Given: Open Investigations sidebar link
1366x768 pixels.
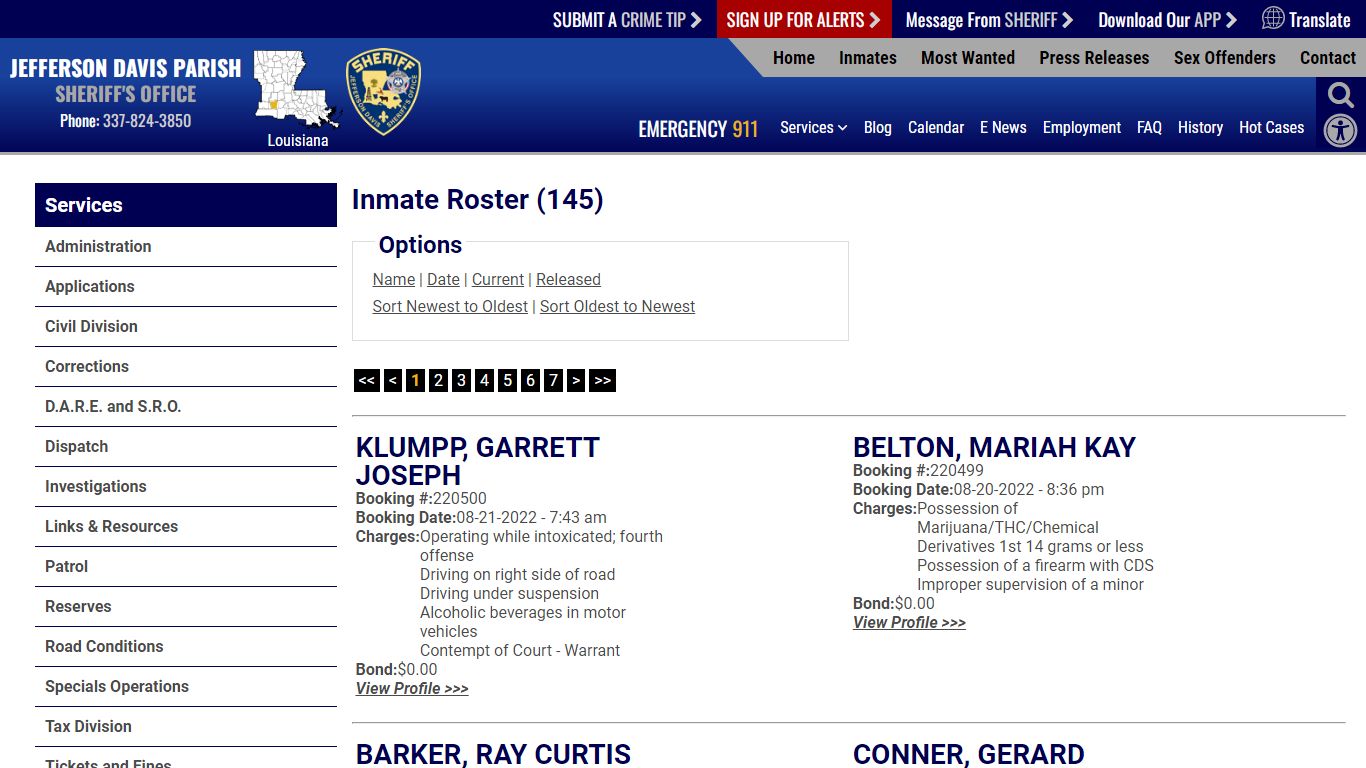Looking at the screenshot, I should click(186, 487).
